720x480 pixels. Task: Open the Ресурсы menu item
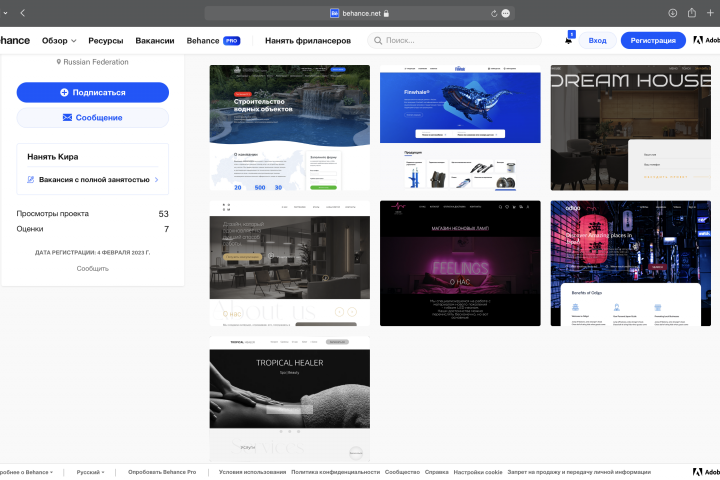(106, 40)
